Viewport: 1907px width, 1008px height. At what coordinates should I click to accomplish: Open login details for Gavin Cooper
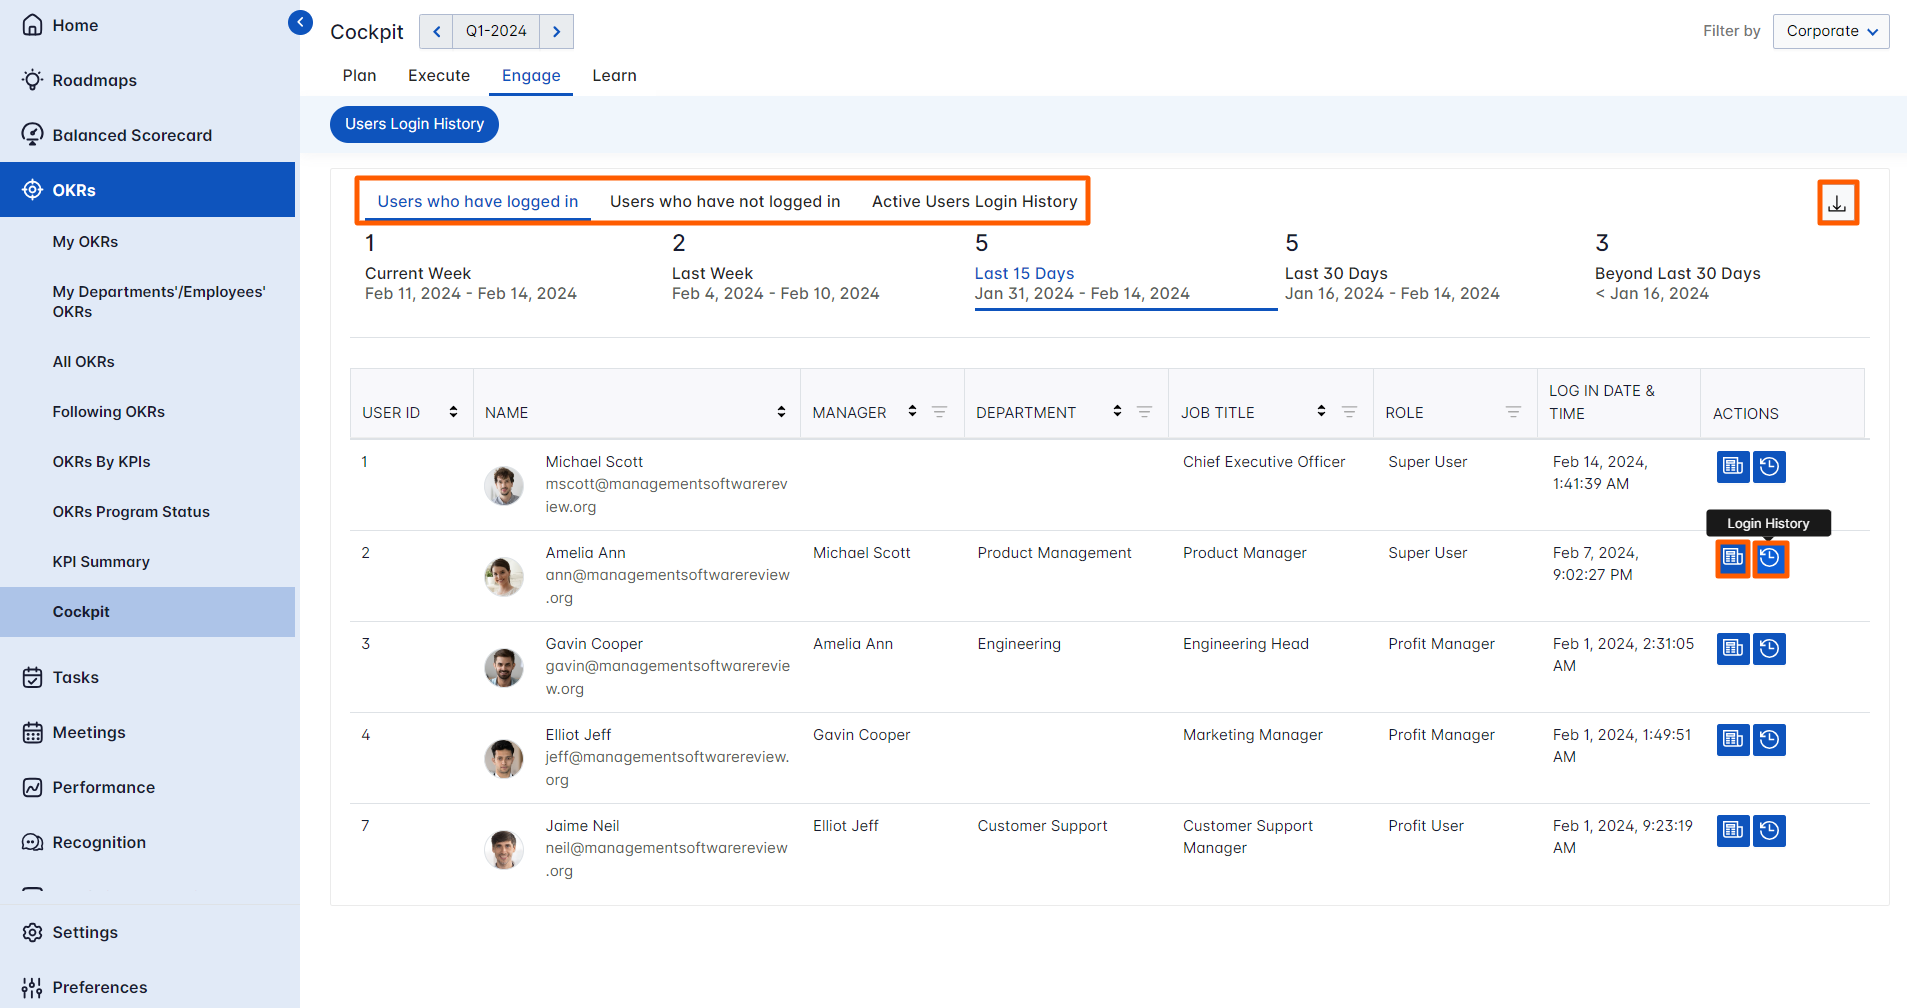click(1733, 648)
